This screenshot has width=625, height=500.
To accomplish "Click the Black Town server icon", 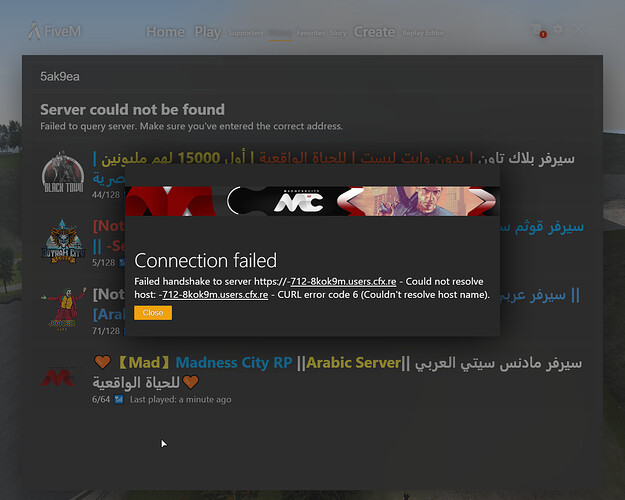I will tap(63, 172).
